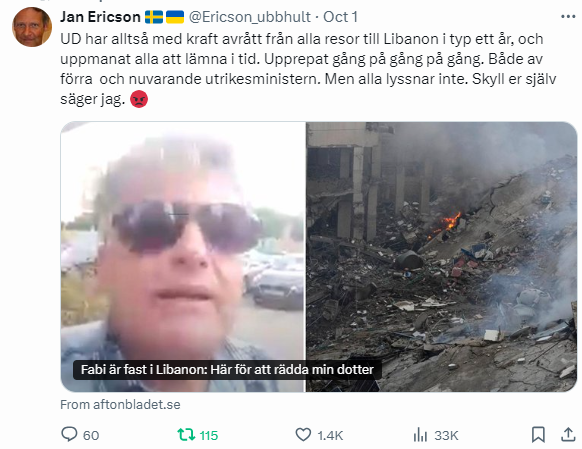Open the Oct 1 post timestamp
The width and height of the screenshot is (582, 449).
click(340, 17)
